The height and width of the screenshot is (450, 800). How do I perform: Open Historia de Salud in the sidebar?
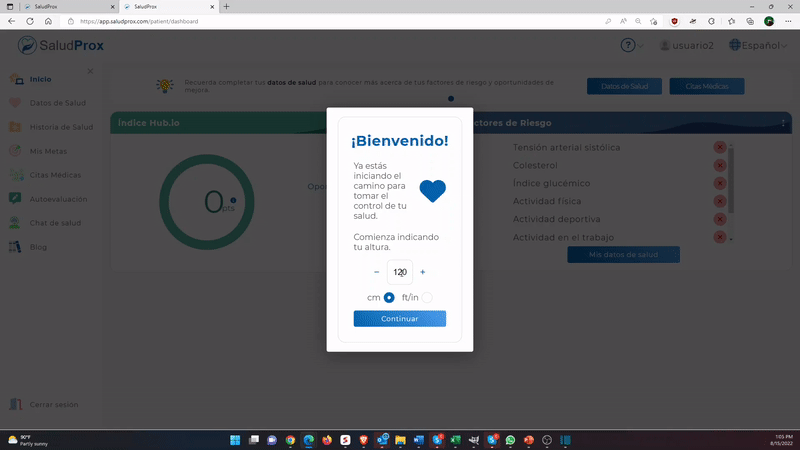click(x=61, y=127)
